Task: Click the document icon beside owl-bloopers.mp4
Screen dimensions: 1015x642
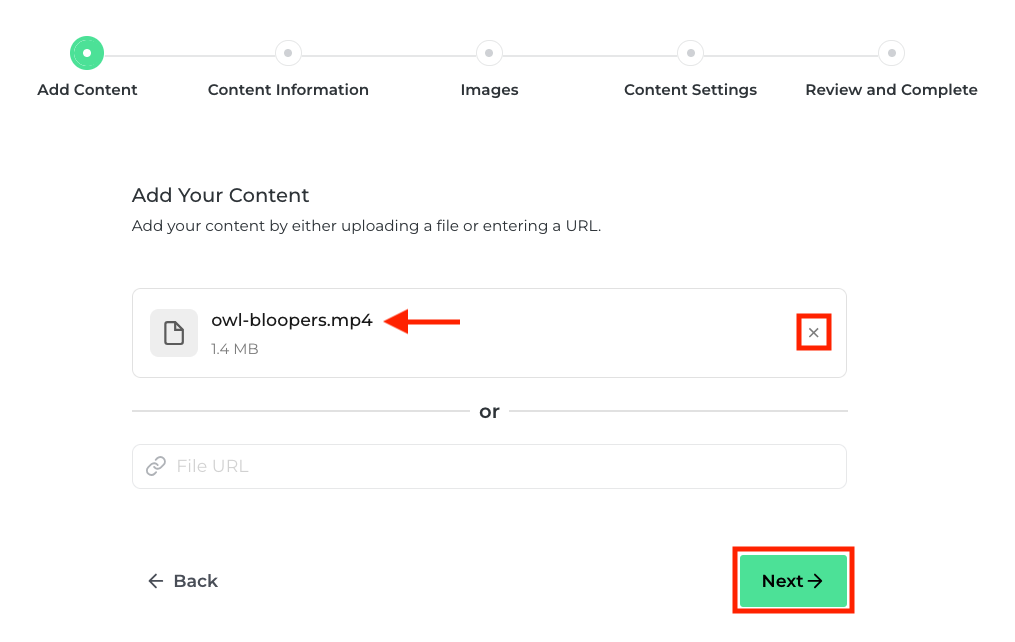Action: click(x=174, y=333)
